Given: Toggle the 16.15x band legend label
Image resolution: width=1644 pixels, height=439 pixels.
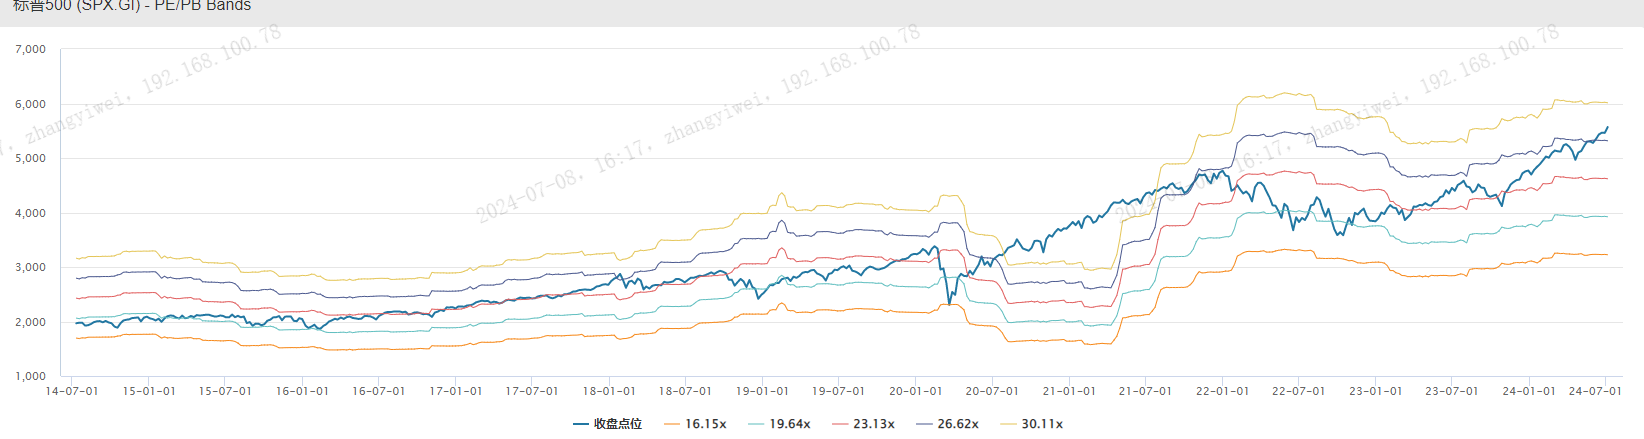Looking at the screenshot, I should pos(705,424).
